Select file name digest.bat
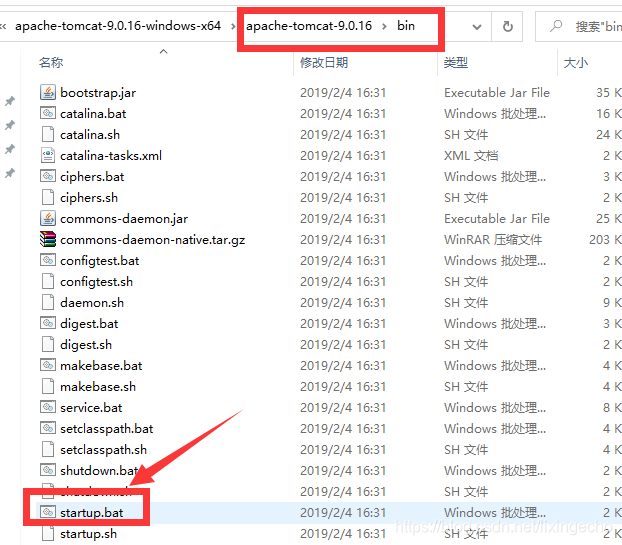The height and width of the screenshot is (545, 622). pyautogui.click(x=89, y=324)
